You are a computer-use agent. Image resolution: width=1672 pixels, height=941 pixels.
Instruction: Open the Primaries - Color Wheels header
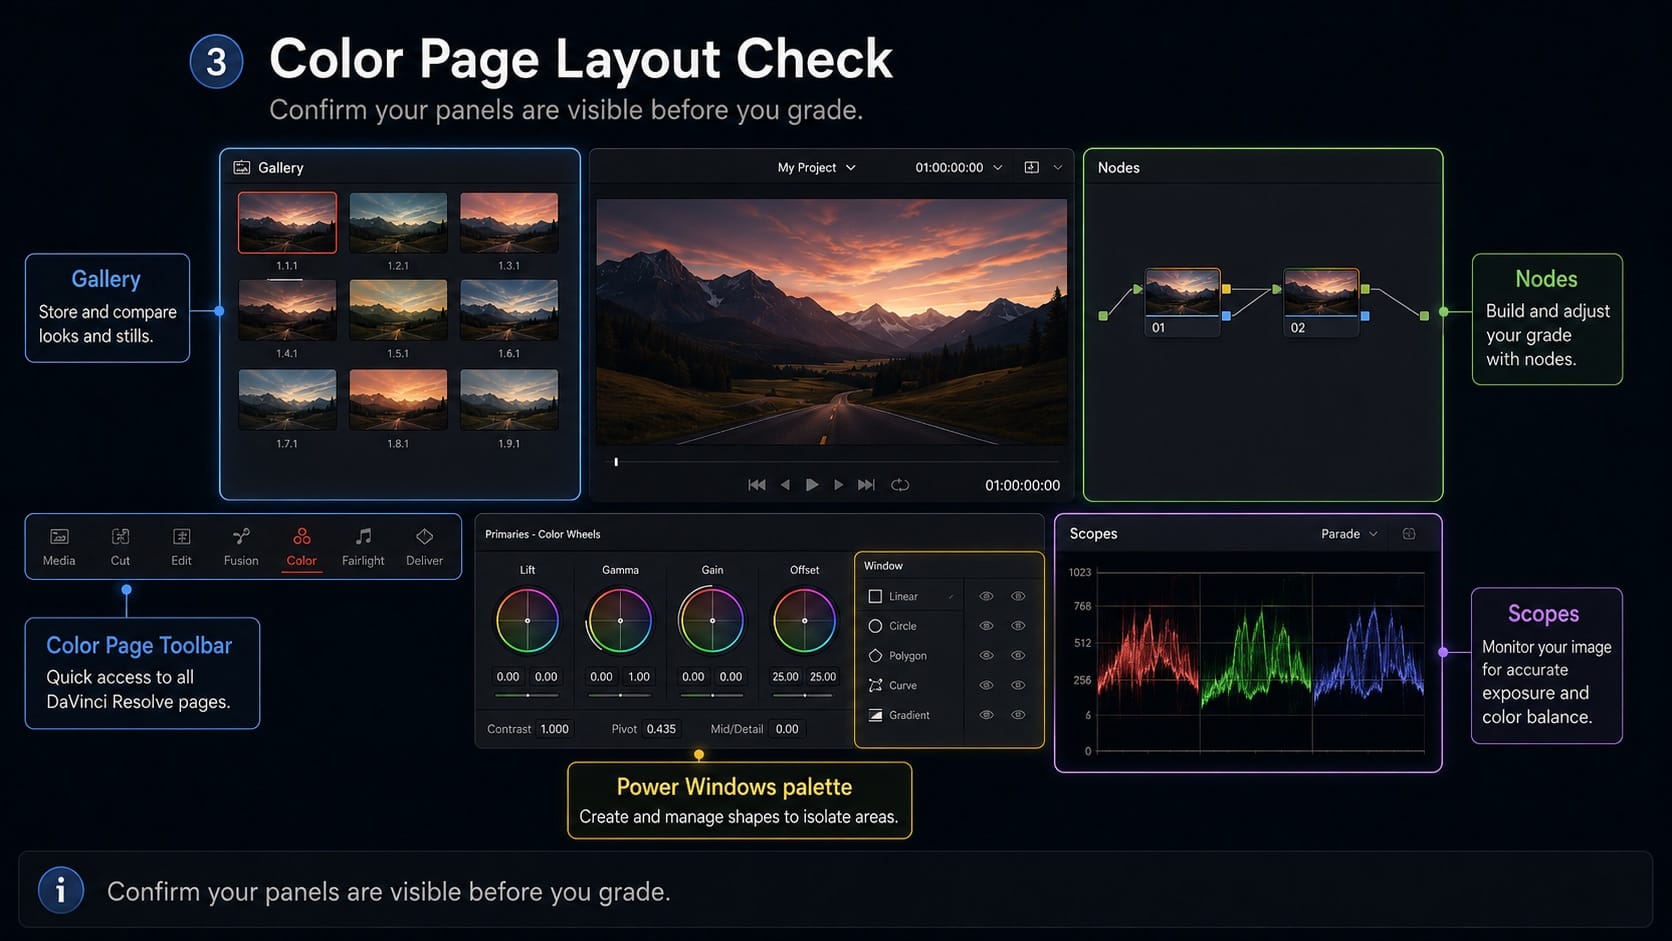coord(543,534)
